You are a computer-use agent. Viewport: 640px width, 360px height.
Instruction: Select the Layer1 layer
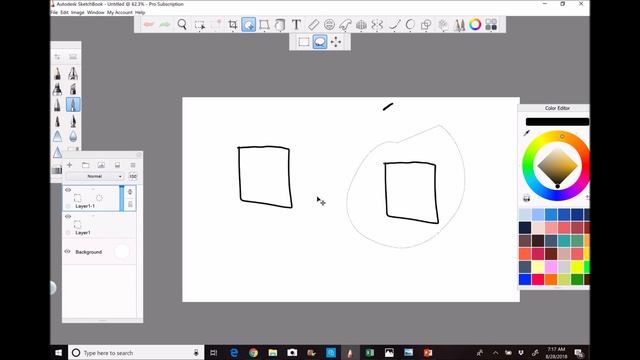tap(99, 225)
